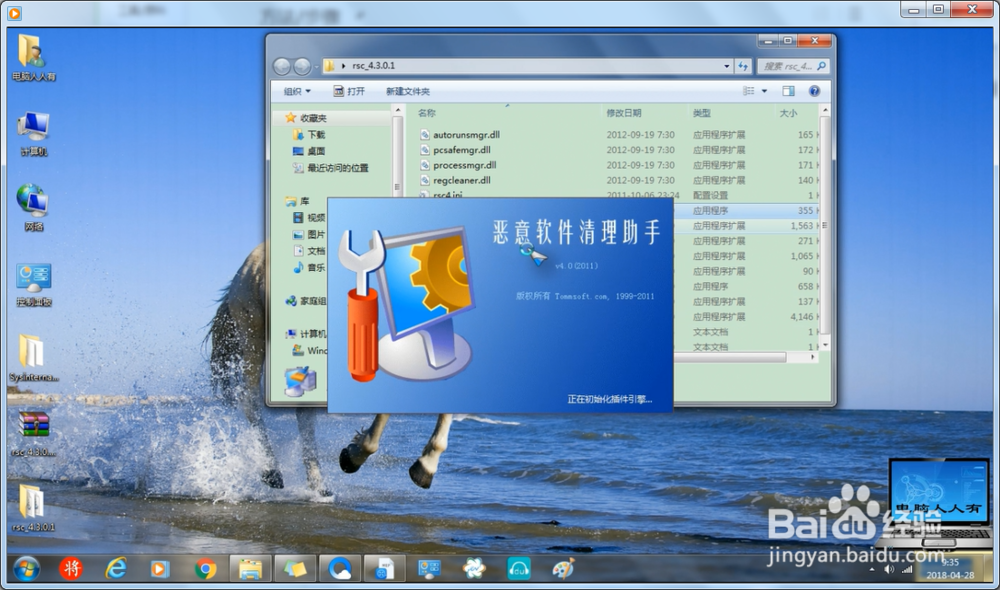The height and width of the screenshot is (590, 1000).
Task: Adjust volume from the system tray speaker
Action: point(889,568)
